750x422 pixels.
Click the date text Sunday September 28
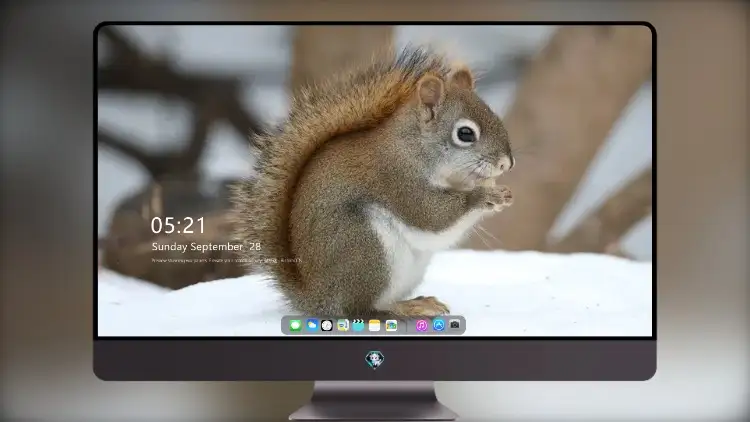point(206,246)
